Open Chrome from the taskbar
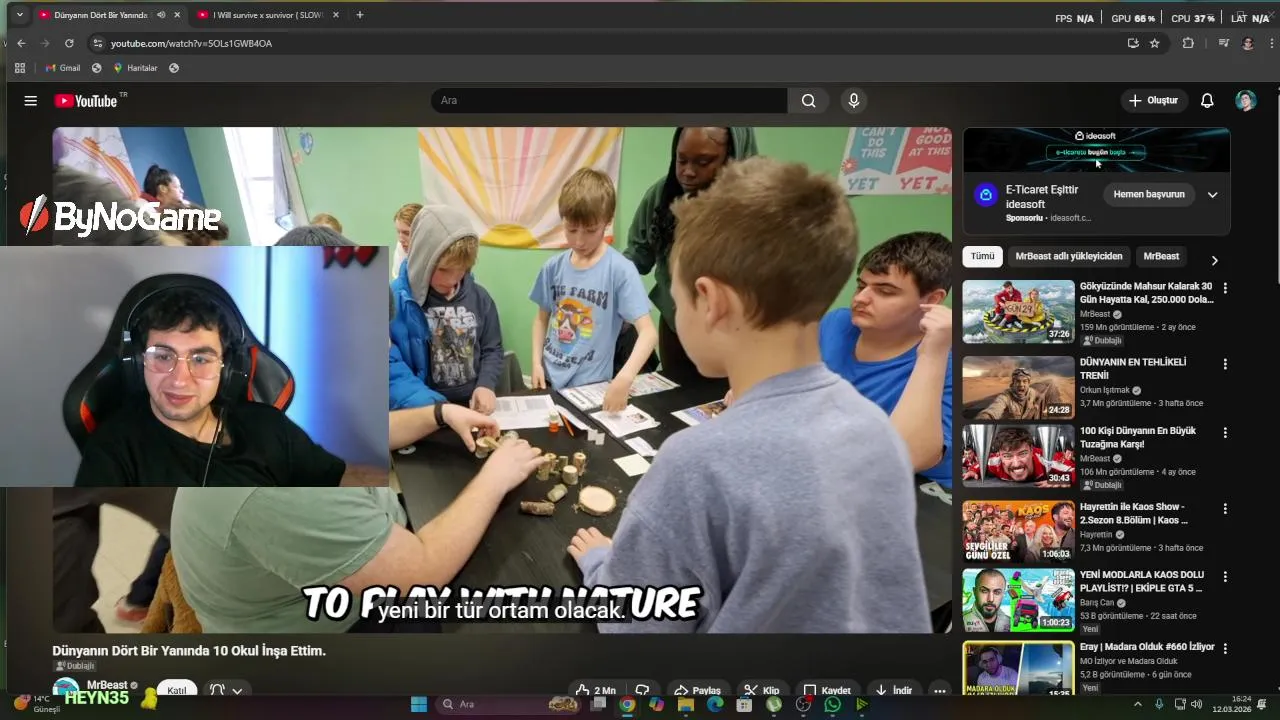The height and width of the screenshot is (720, 1280). tap(627, 704)
